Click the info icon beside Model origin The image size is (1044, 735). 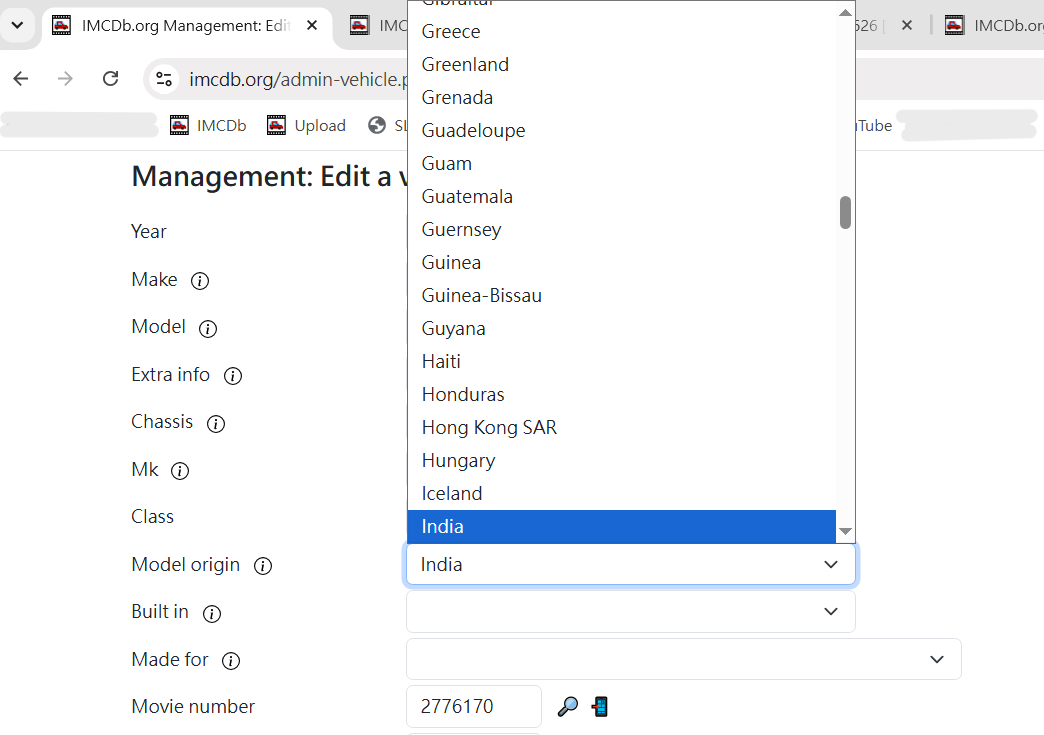[x=263, y=566]
